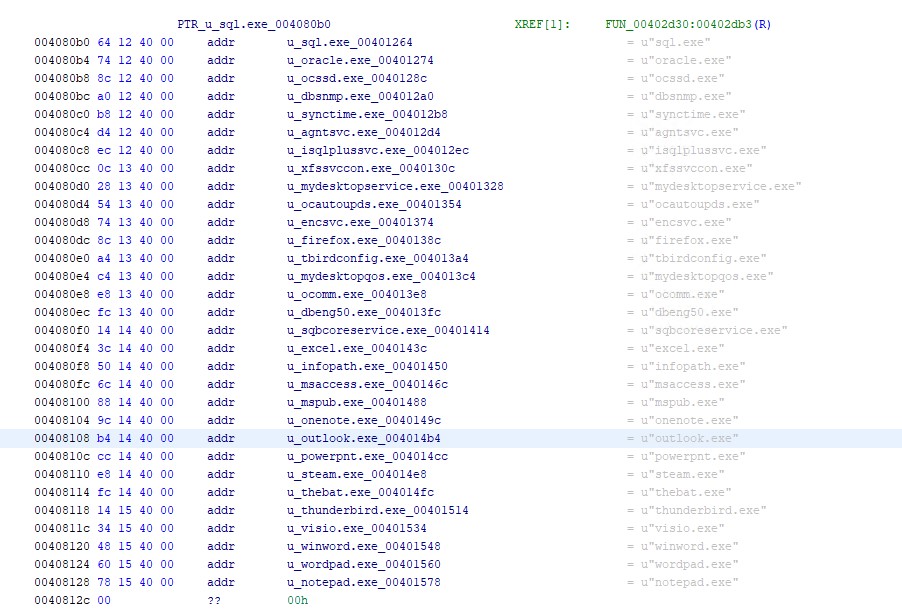Click the u_powerpnt.exe_004014cc operand
Screen dimensions: 902x612
[370, 456]
